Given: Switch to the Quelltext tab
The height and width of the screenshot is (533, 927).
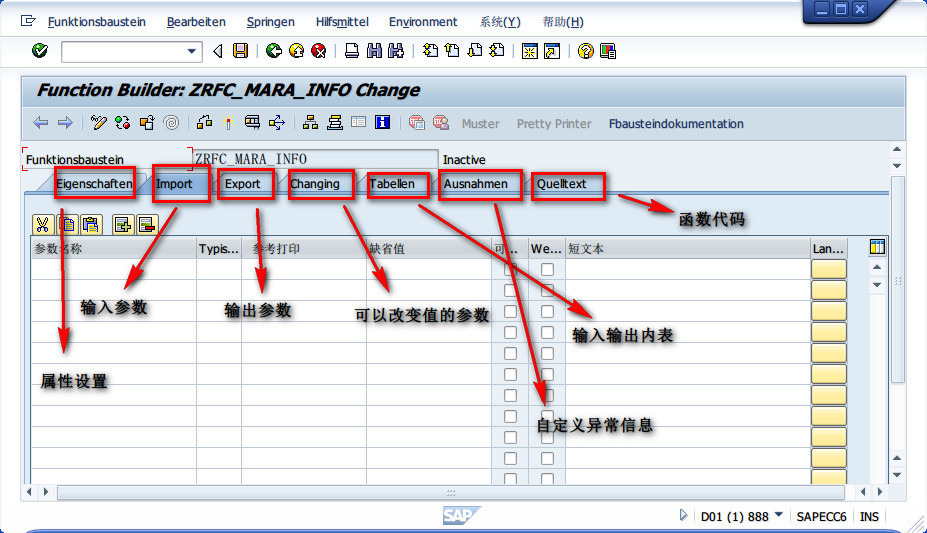Looking at the screenshot, I should tap(561, 184).
